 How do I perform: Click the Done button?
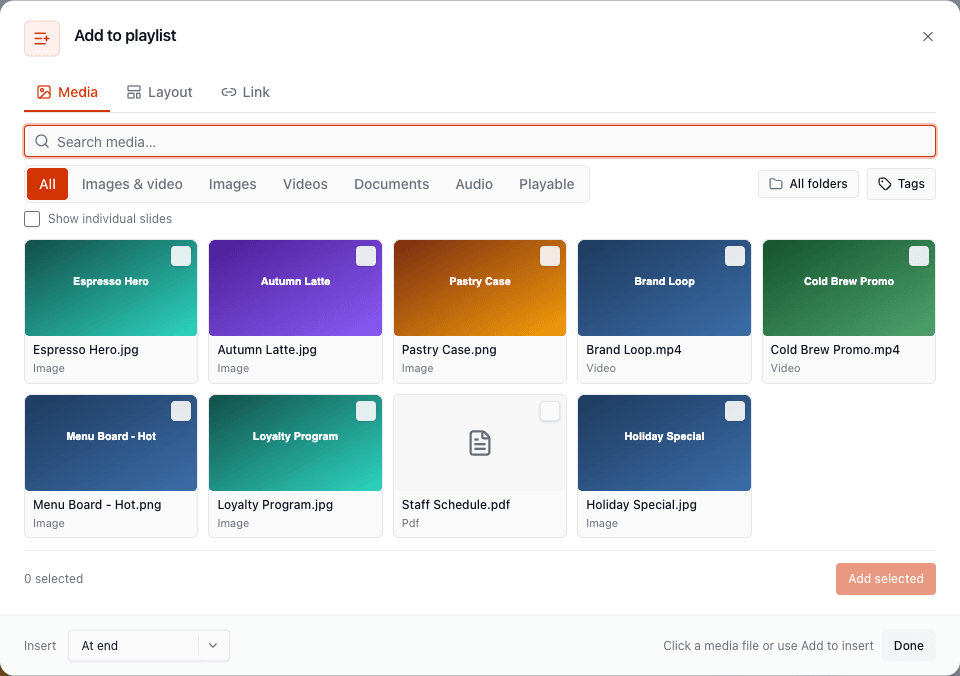pyautogui.click(x=909, y=645)
